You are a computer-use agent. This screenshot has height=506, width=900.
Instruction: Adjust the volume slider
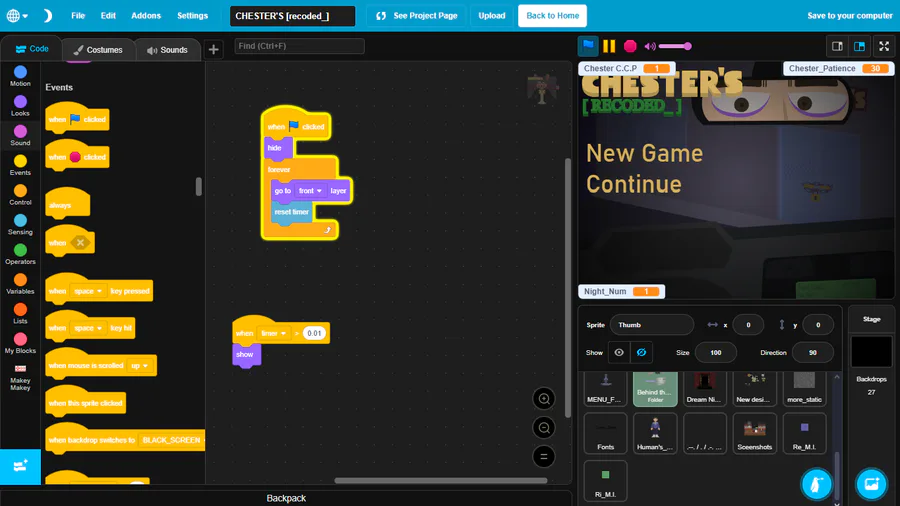(675, 46)
